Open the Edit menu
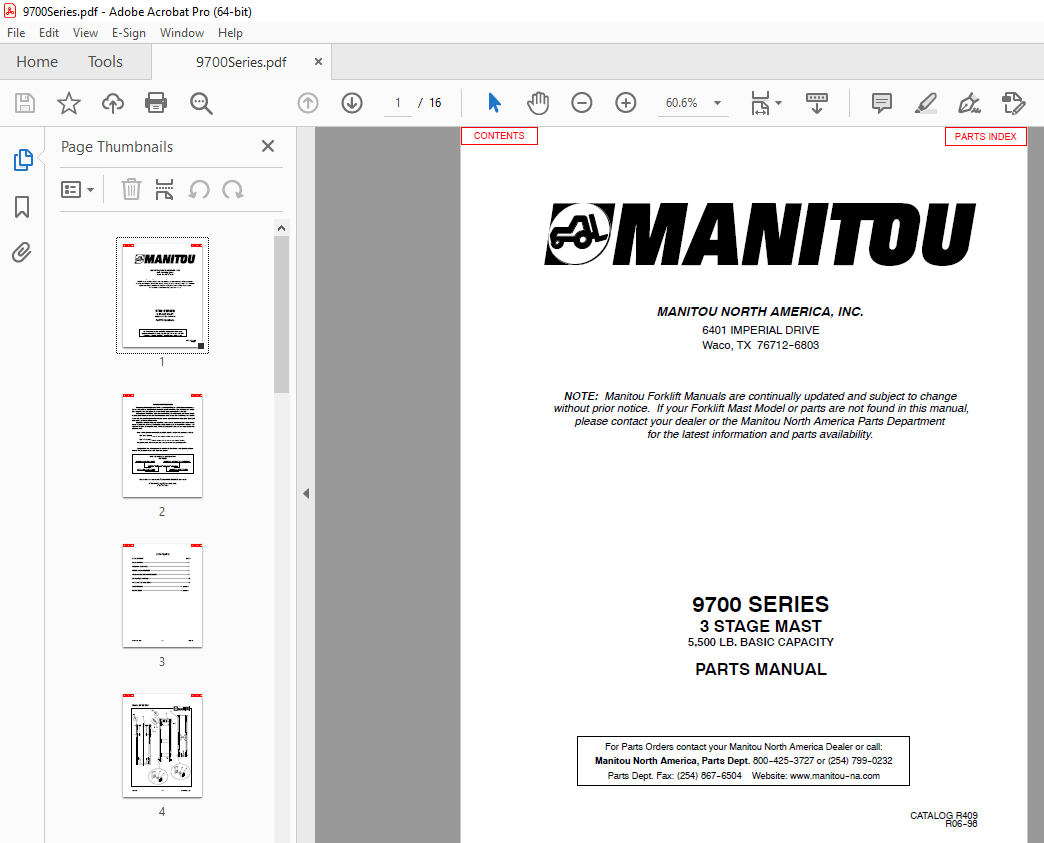 pyautogui.click(x=49, y=33)
